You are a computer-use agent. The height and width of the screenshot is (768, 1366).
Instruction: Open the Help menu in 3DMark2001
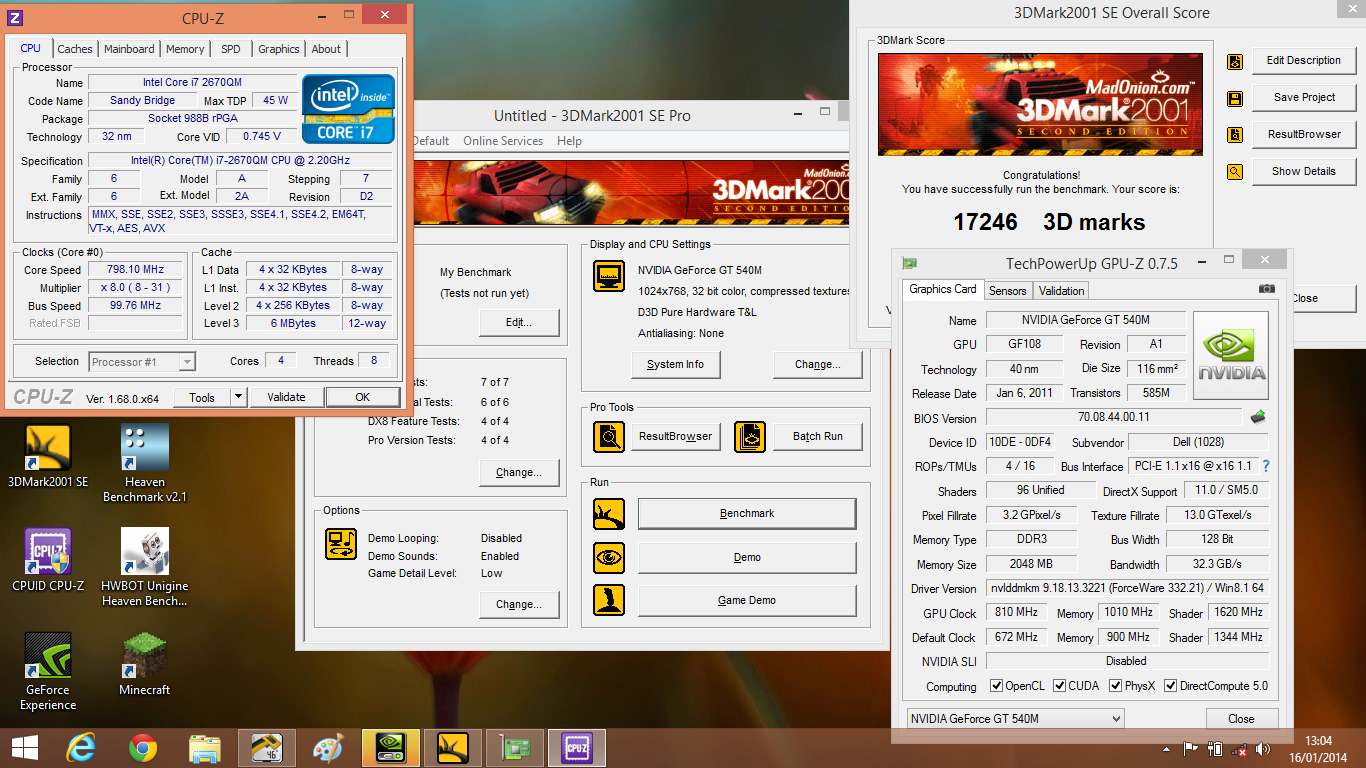[569, 141]
